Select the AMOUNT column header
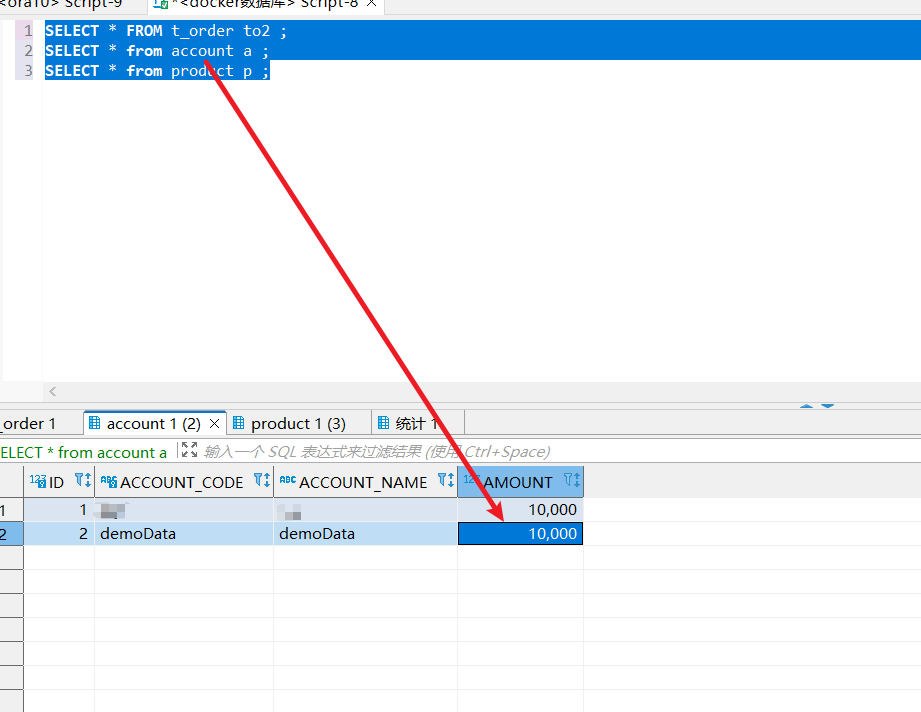The width and height of the screenshot is (921, 712). tap(517, 482)
